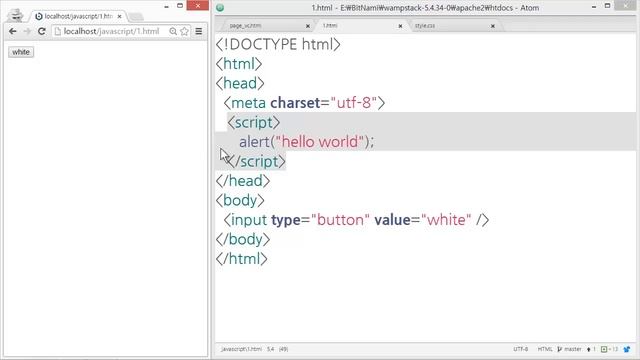Go back in the Chrome browser
The image size is (640, 360).
13,31
